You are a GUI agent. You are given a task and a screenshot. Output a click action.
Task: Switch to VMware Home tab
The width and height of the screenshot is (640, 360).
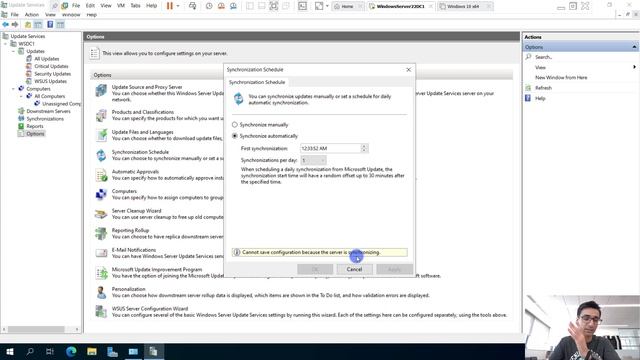coord(347,7)
